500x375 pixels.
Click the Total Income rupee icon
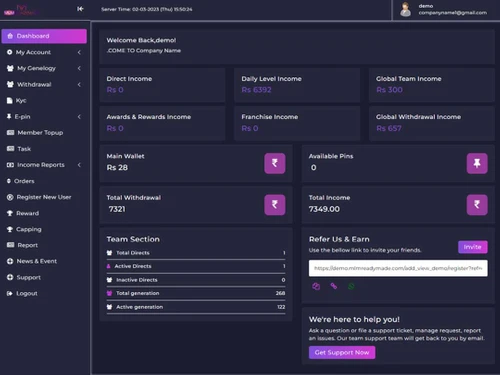click(x=477, y=205)
